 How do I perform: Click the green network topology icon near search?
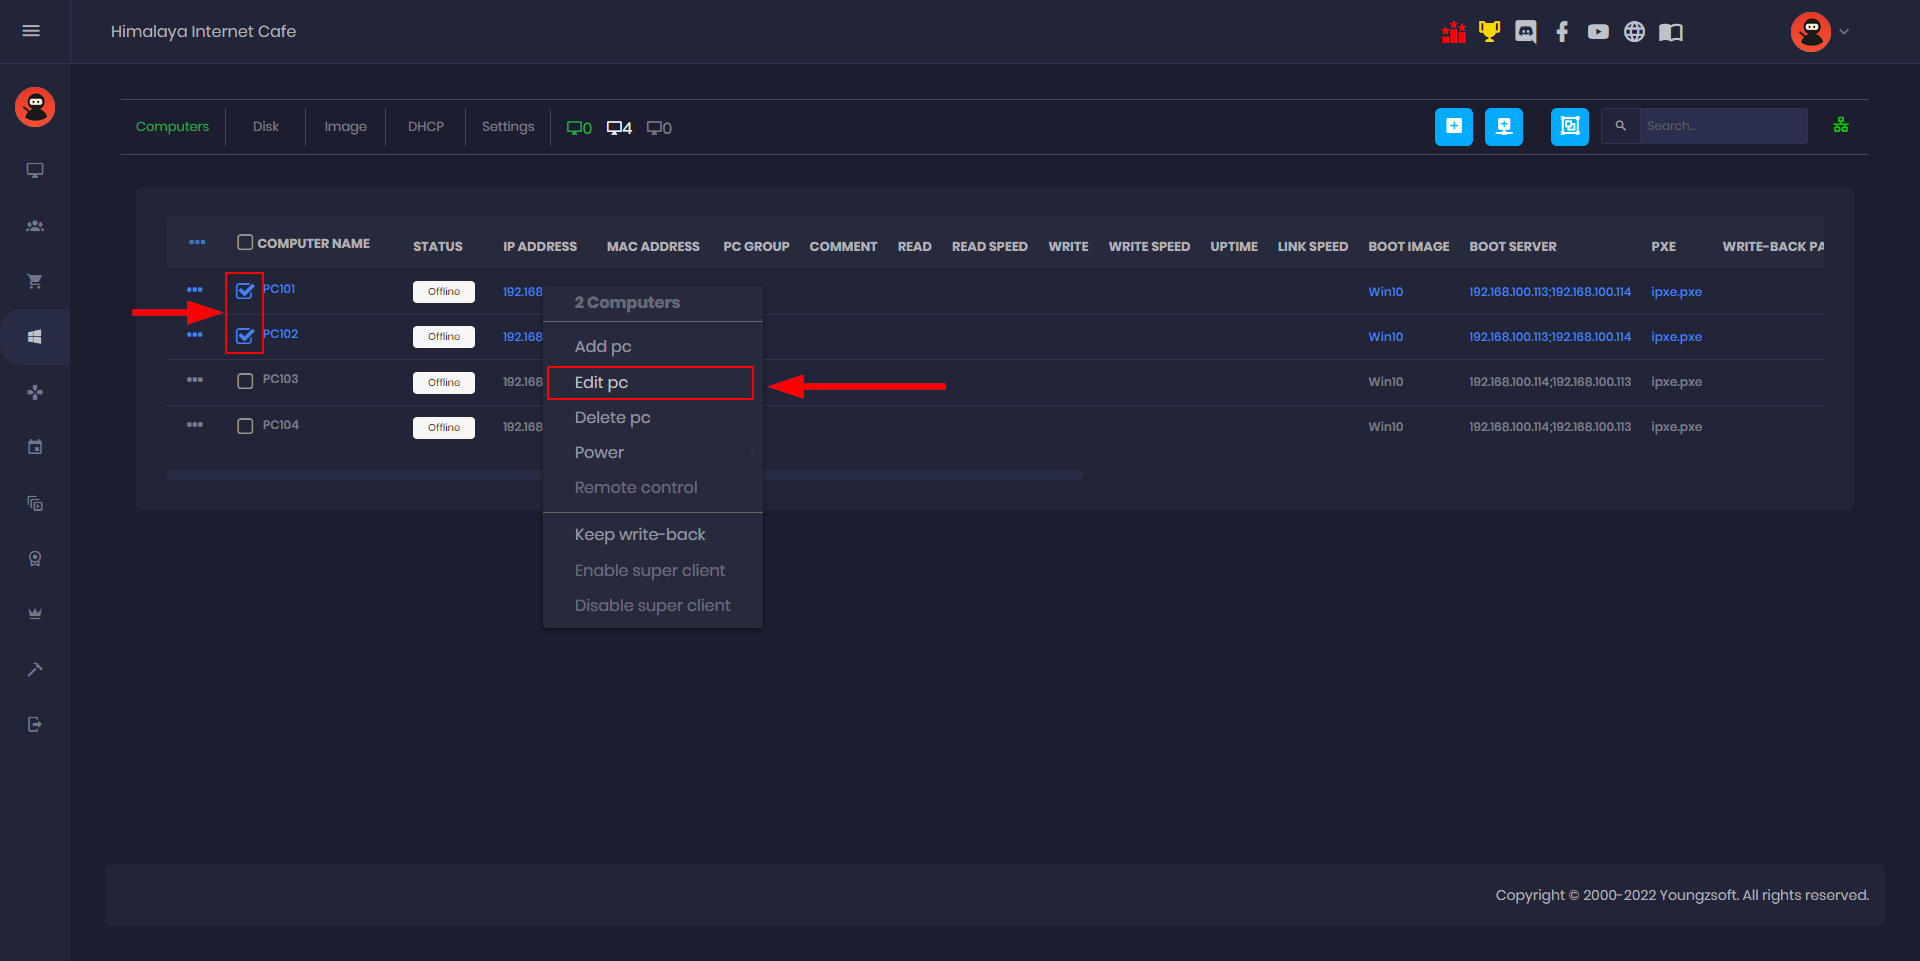1841,124
